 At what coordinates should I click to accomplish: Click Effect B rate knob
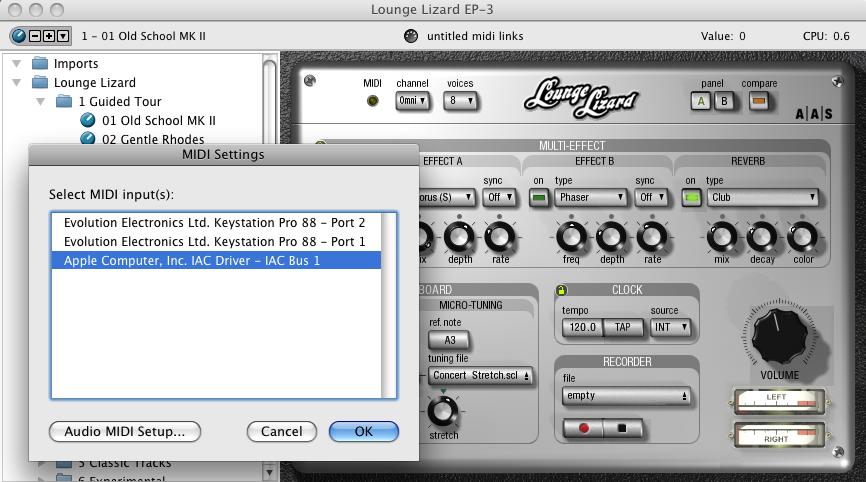[x=652, y=237]
